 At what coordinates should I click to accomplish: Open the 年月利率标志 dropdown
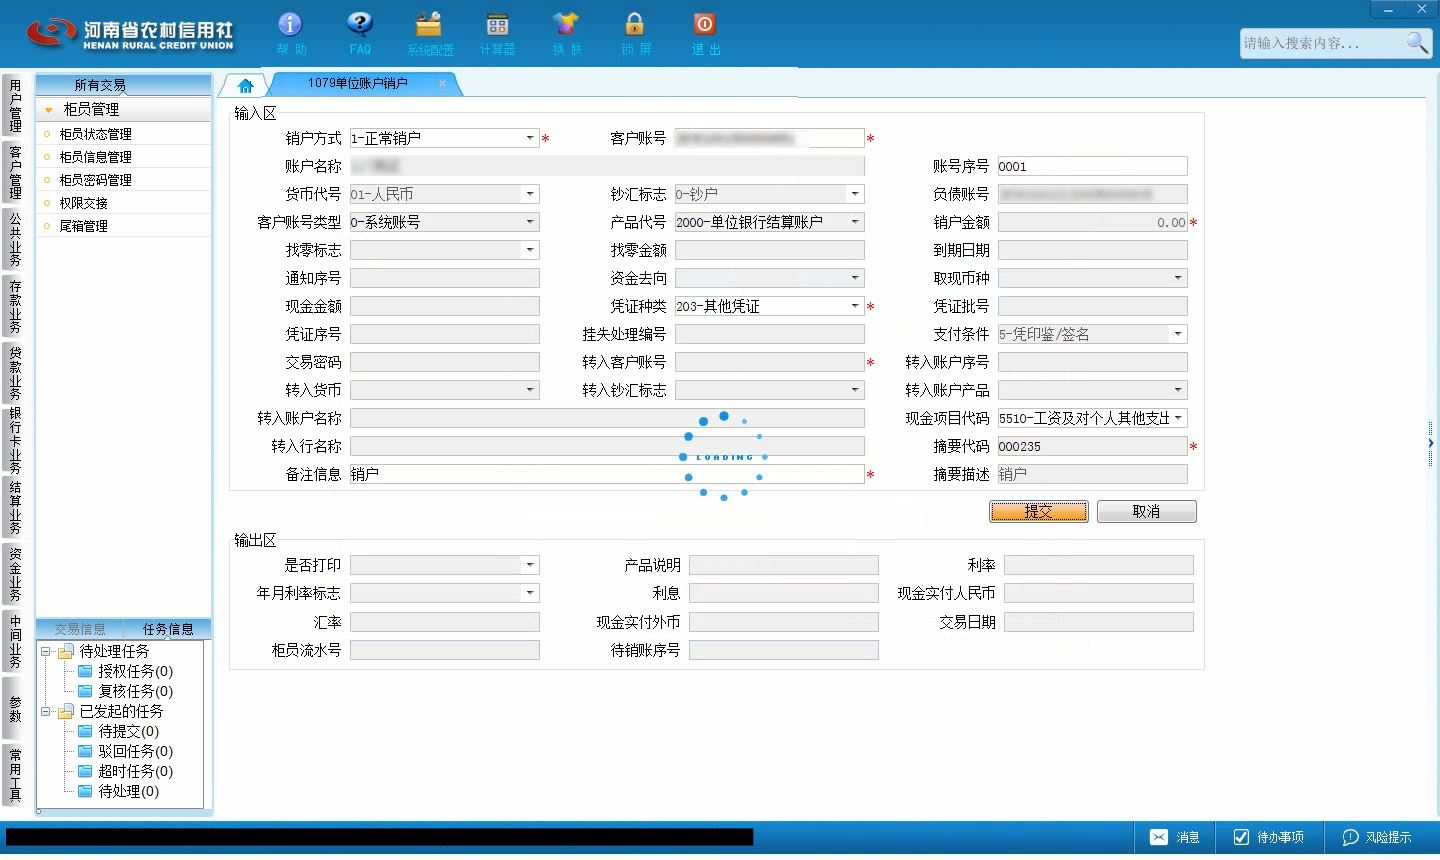[530, 593]
